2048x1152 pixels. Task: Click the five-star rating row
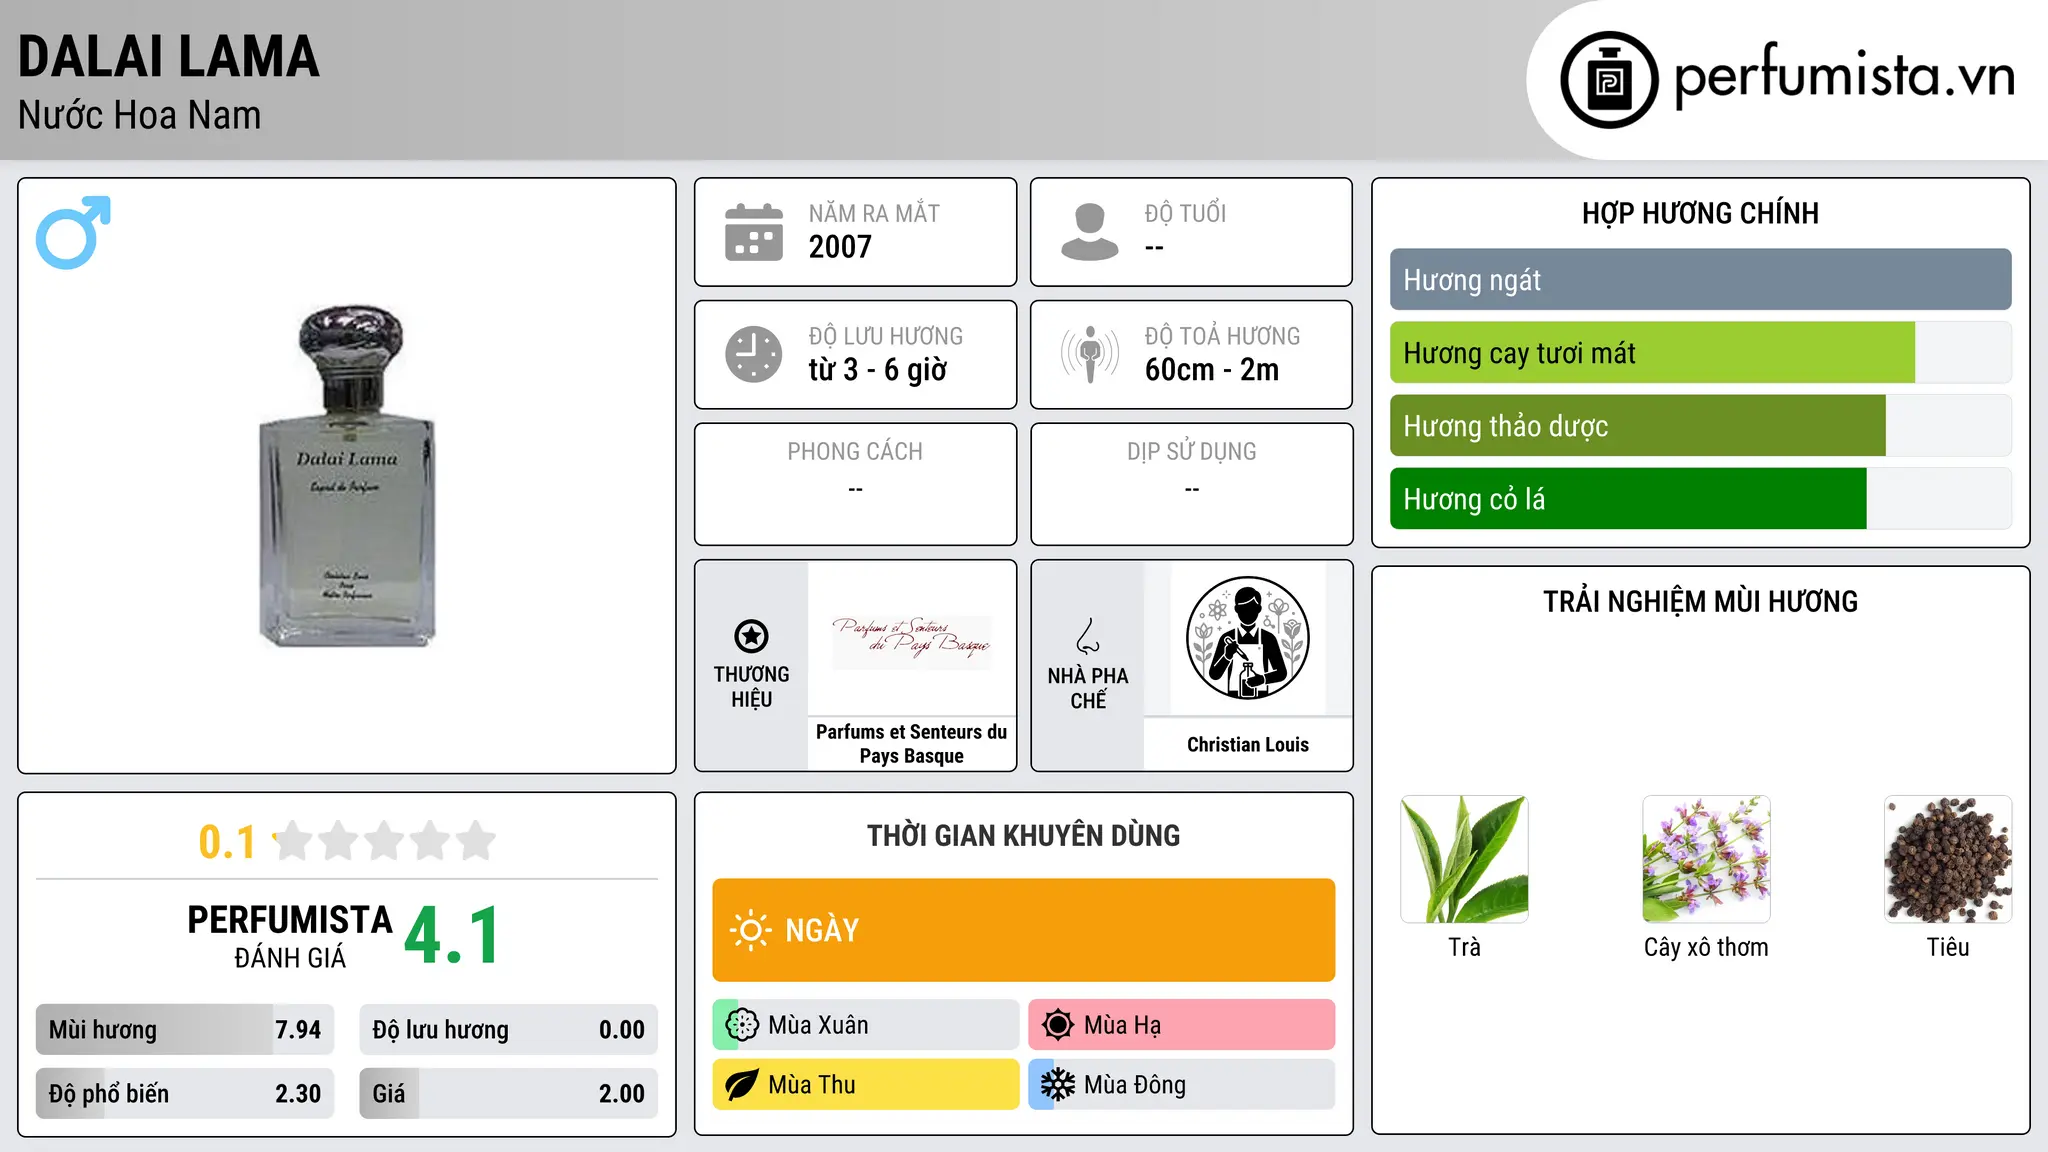385,841
